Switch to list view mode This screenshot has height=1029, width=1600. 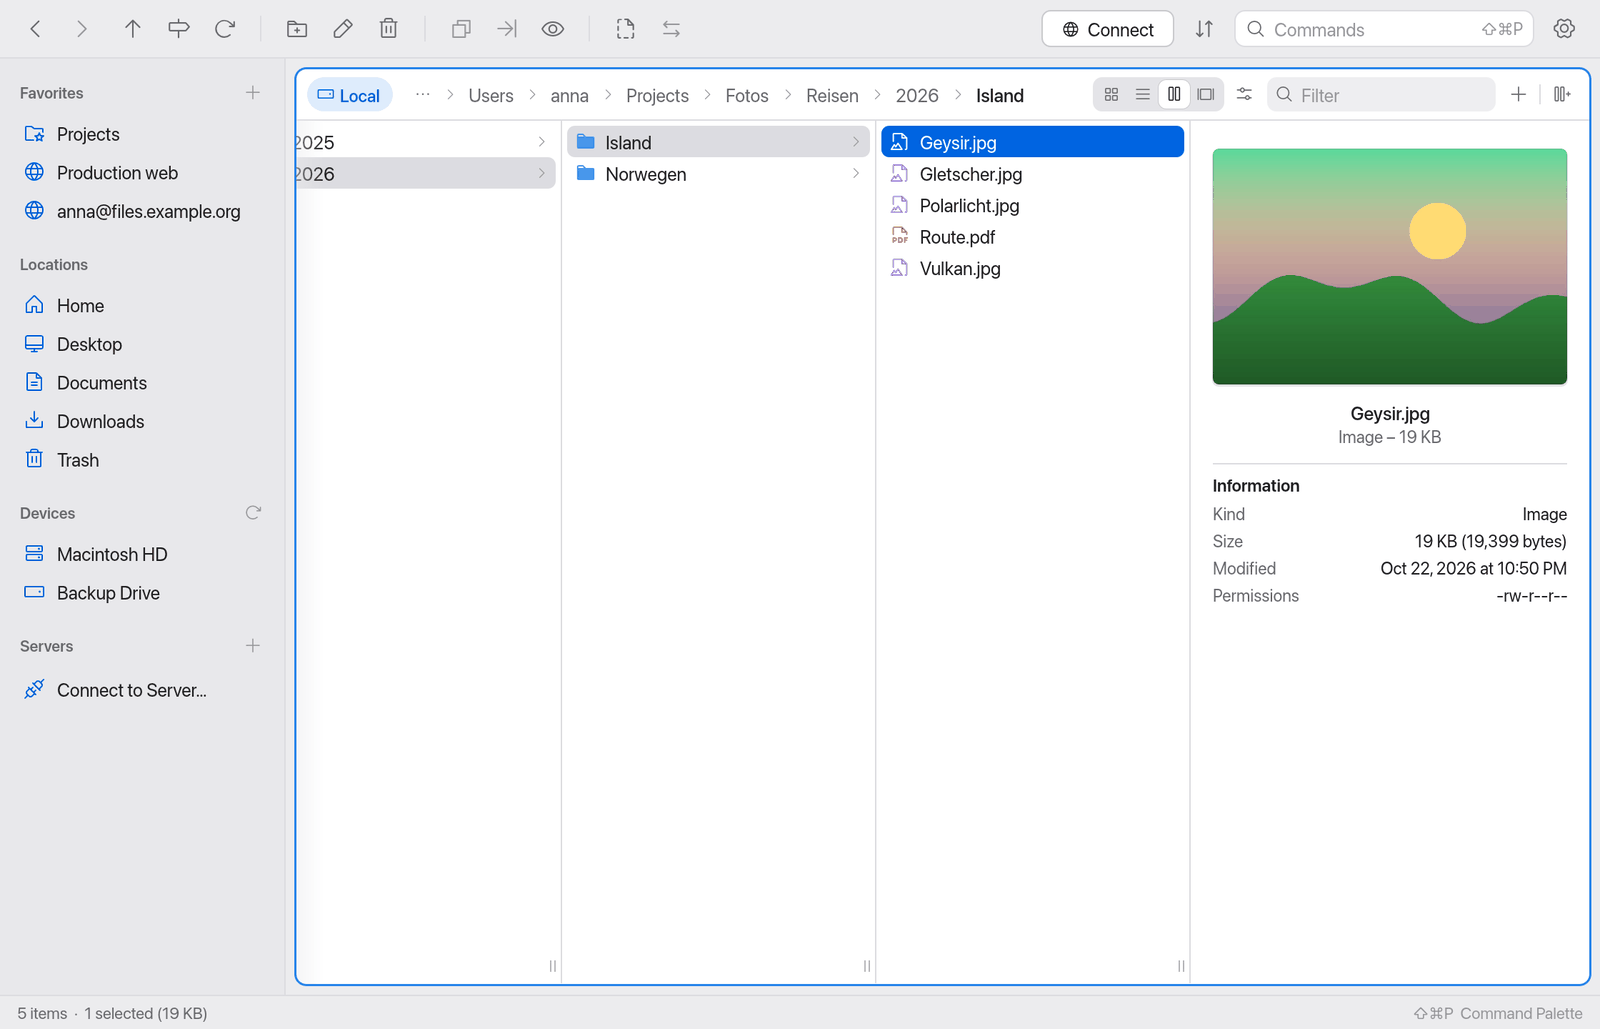(1143, 95)
